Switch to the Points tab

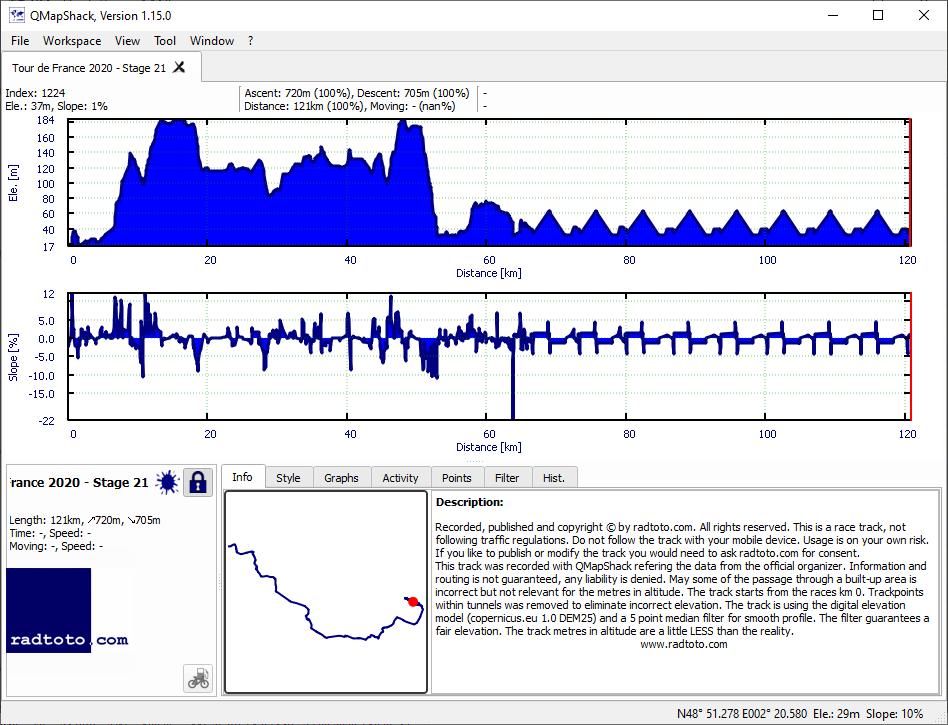click(456, 478)
